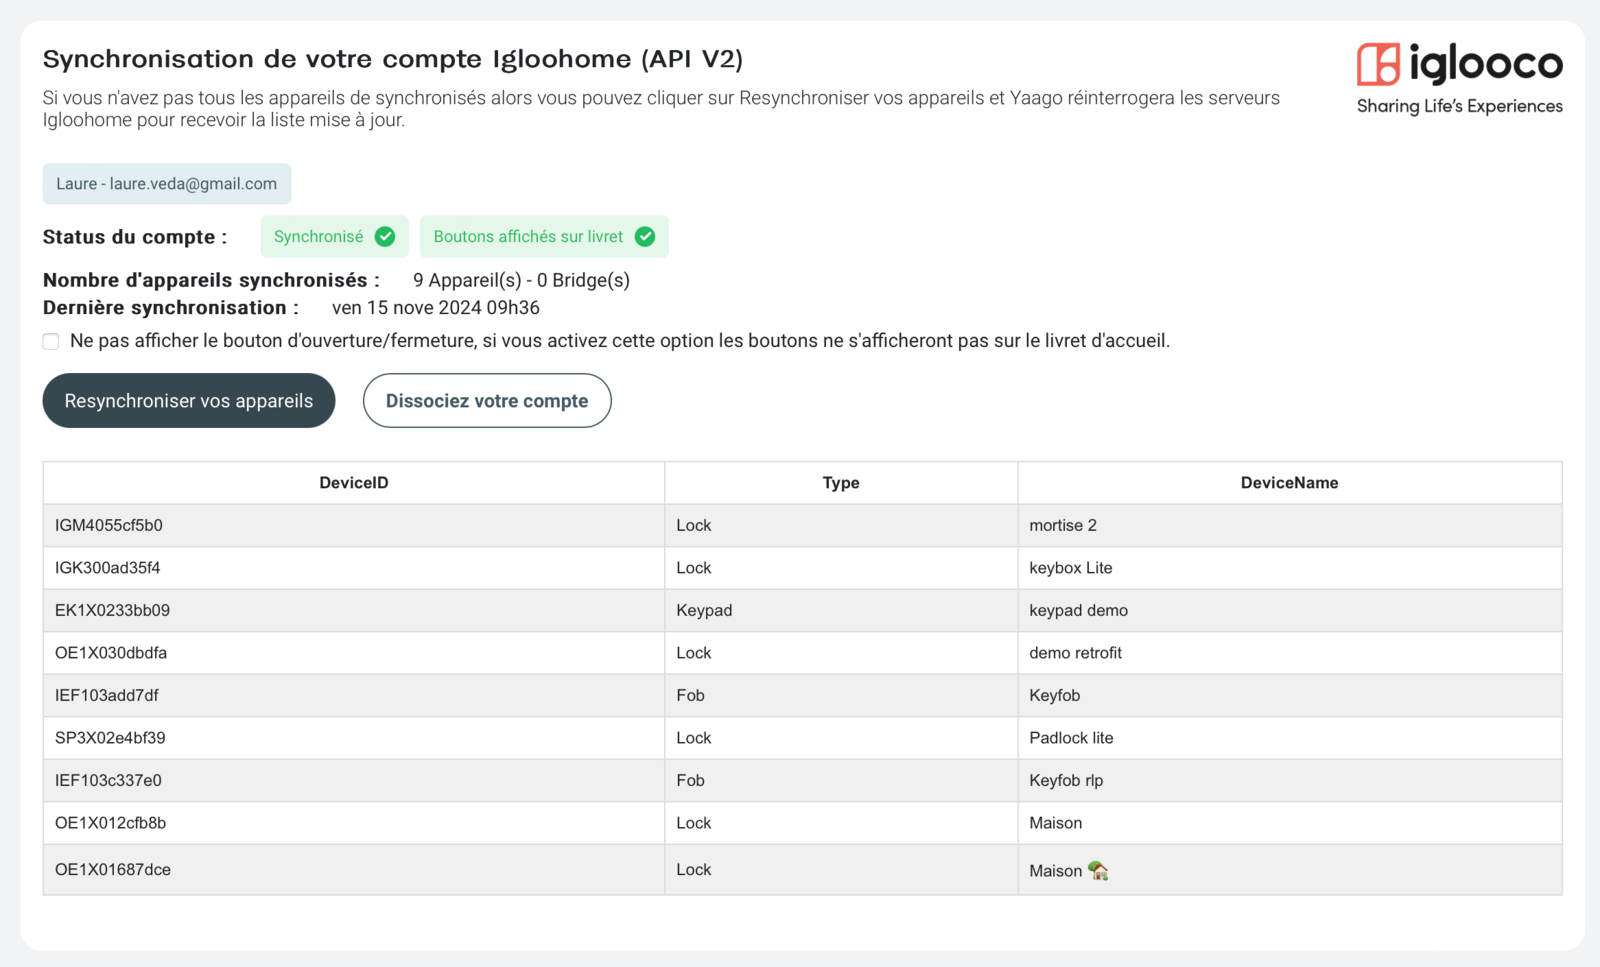The height and width of the screenshot is (967, 1600).
Task: Click the DeviceName column header
Action: [x=1289, y=483]
